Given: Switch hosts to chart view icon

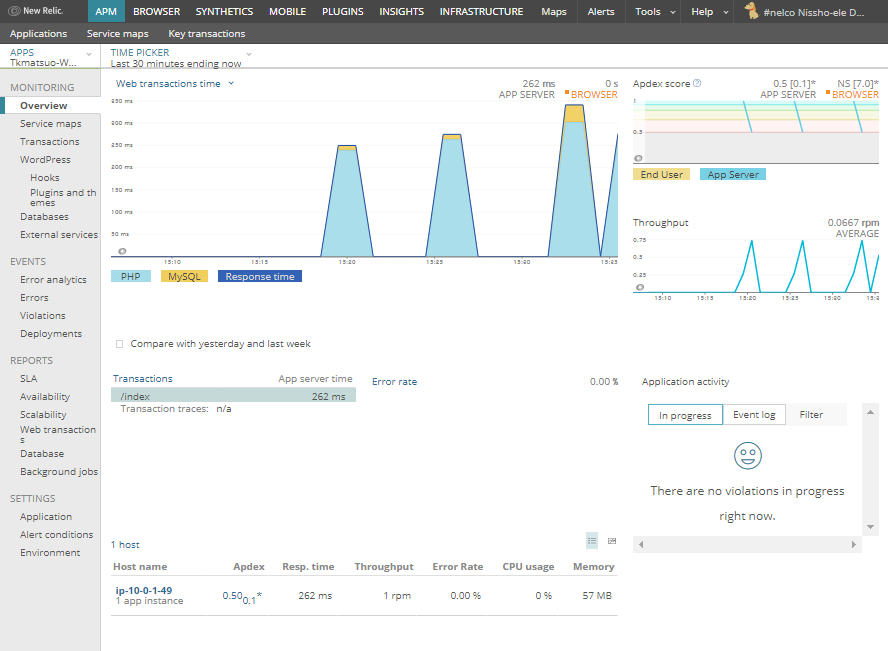Looking at the screenshot, I should (x=612, y=541).
